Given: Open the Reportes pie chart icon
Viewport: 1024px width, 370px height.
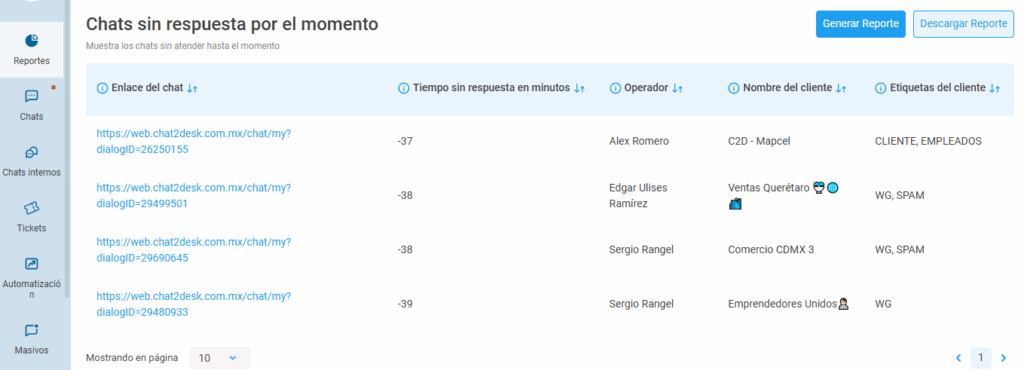Looking at the screenshot, I should (x=31, y=40).
